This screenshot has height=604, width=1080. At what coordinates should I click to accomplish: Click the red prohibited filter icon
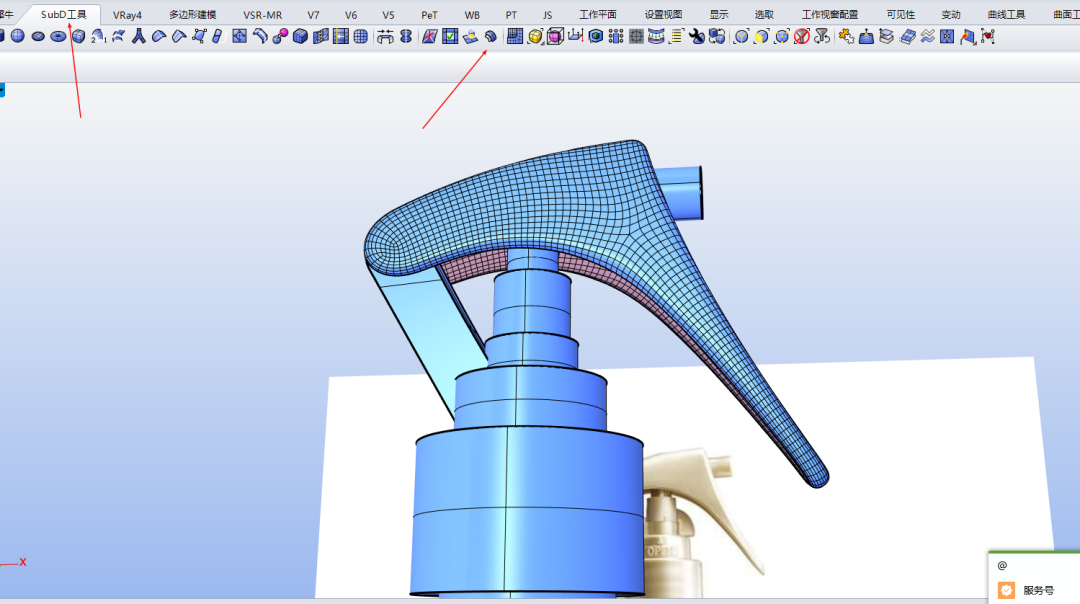point(802,37)
